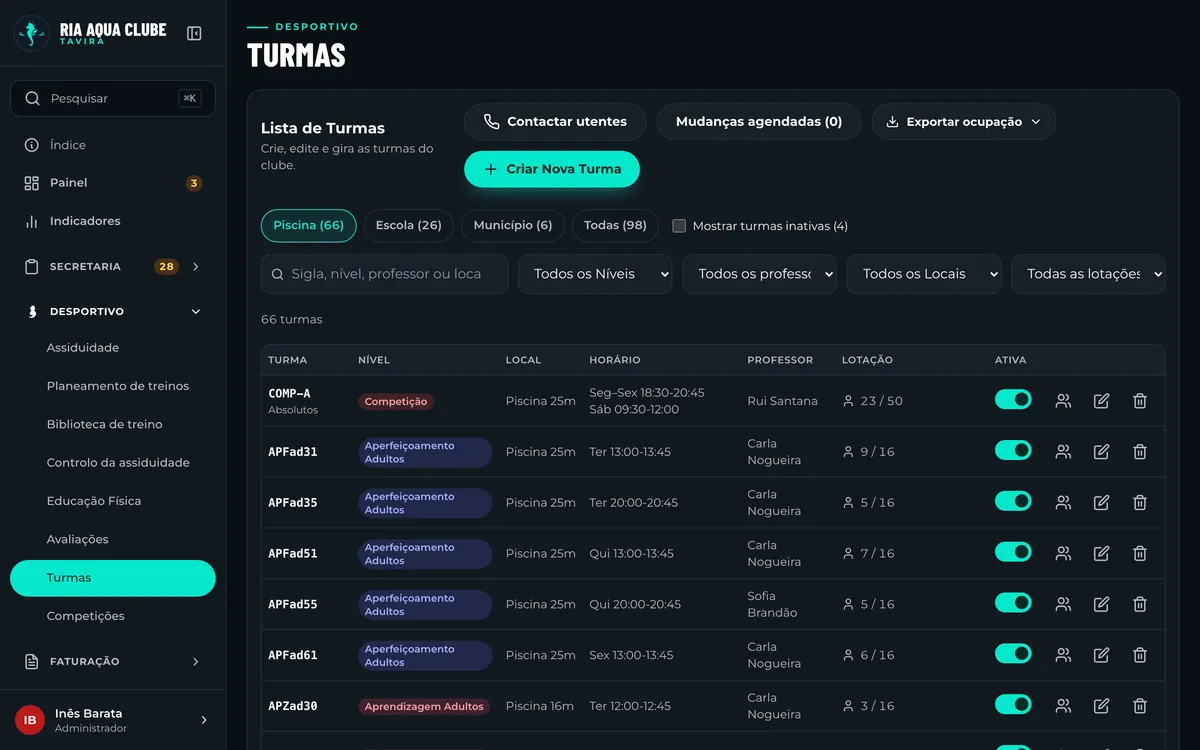Edit the APFad31 class
This screenshot has height=750, width=1200.
[x=1101, y=452]
